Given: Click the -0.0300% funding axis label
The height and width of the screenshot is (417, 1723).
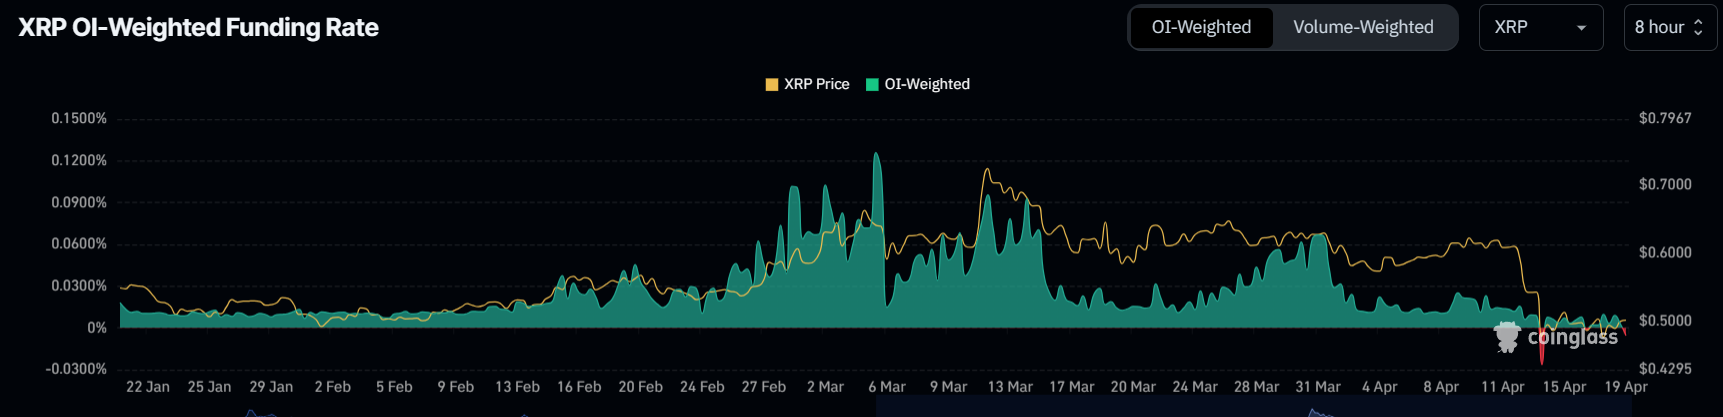Looking at the screenshot, I should coord(76,368).
